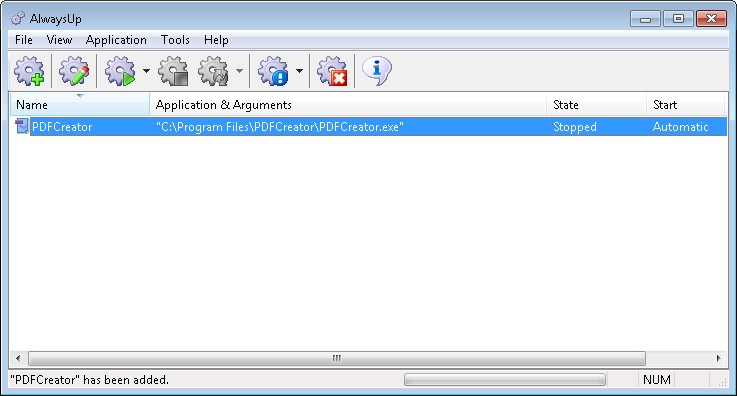Sort by Application & Arguments column header
Viewport: 737px width, 396px height.
click(x=348, y=104)
